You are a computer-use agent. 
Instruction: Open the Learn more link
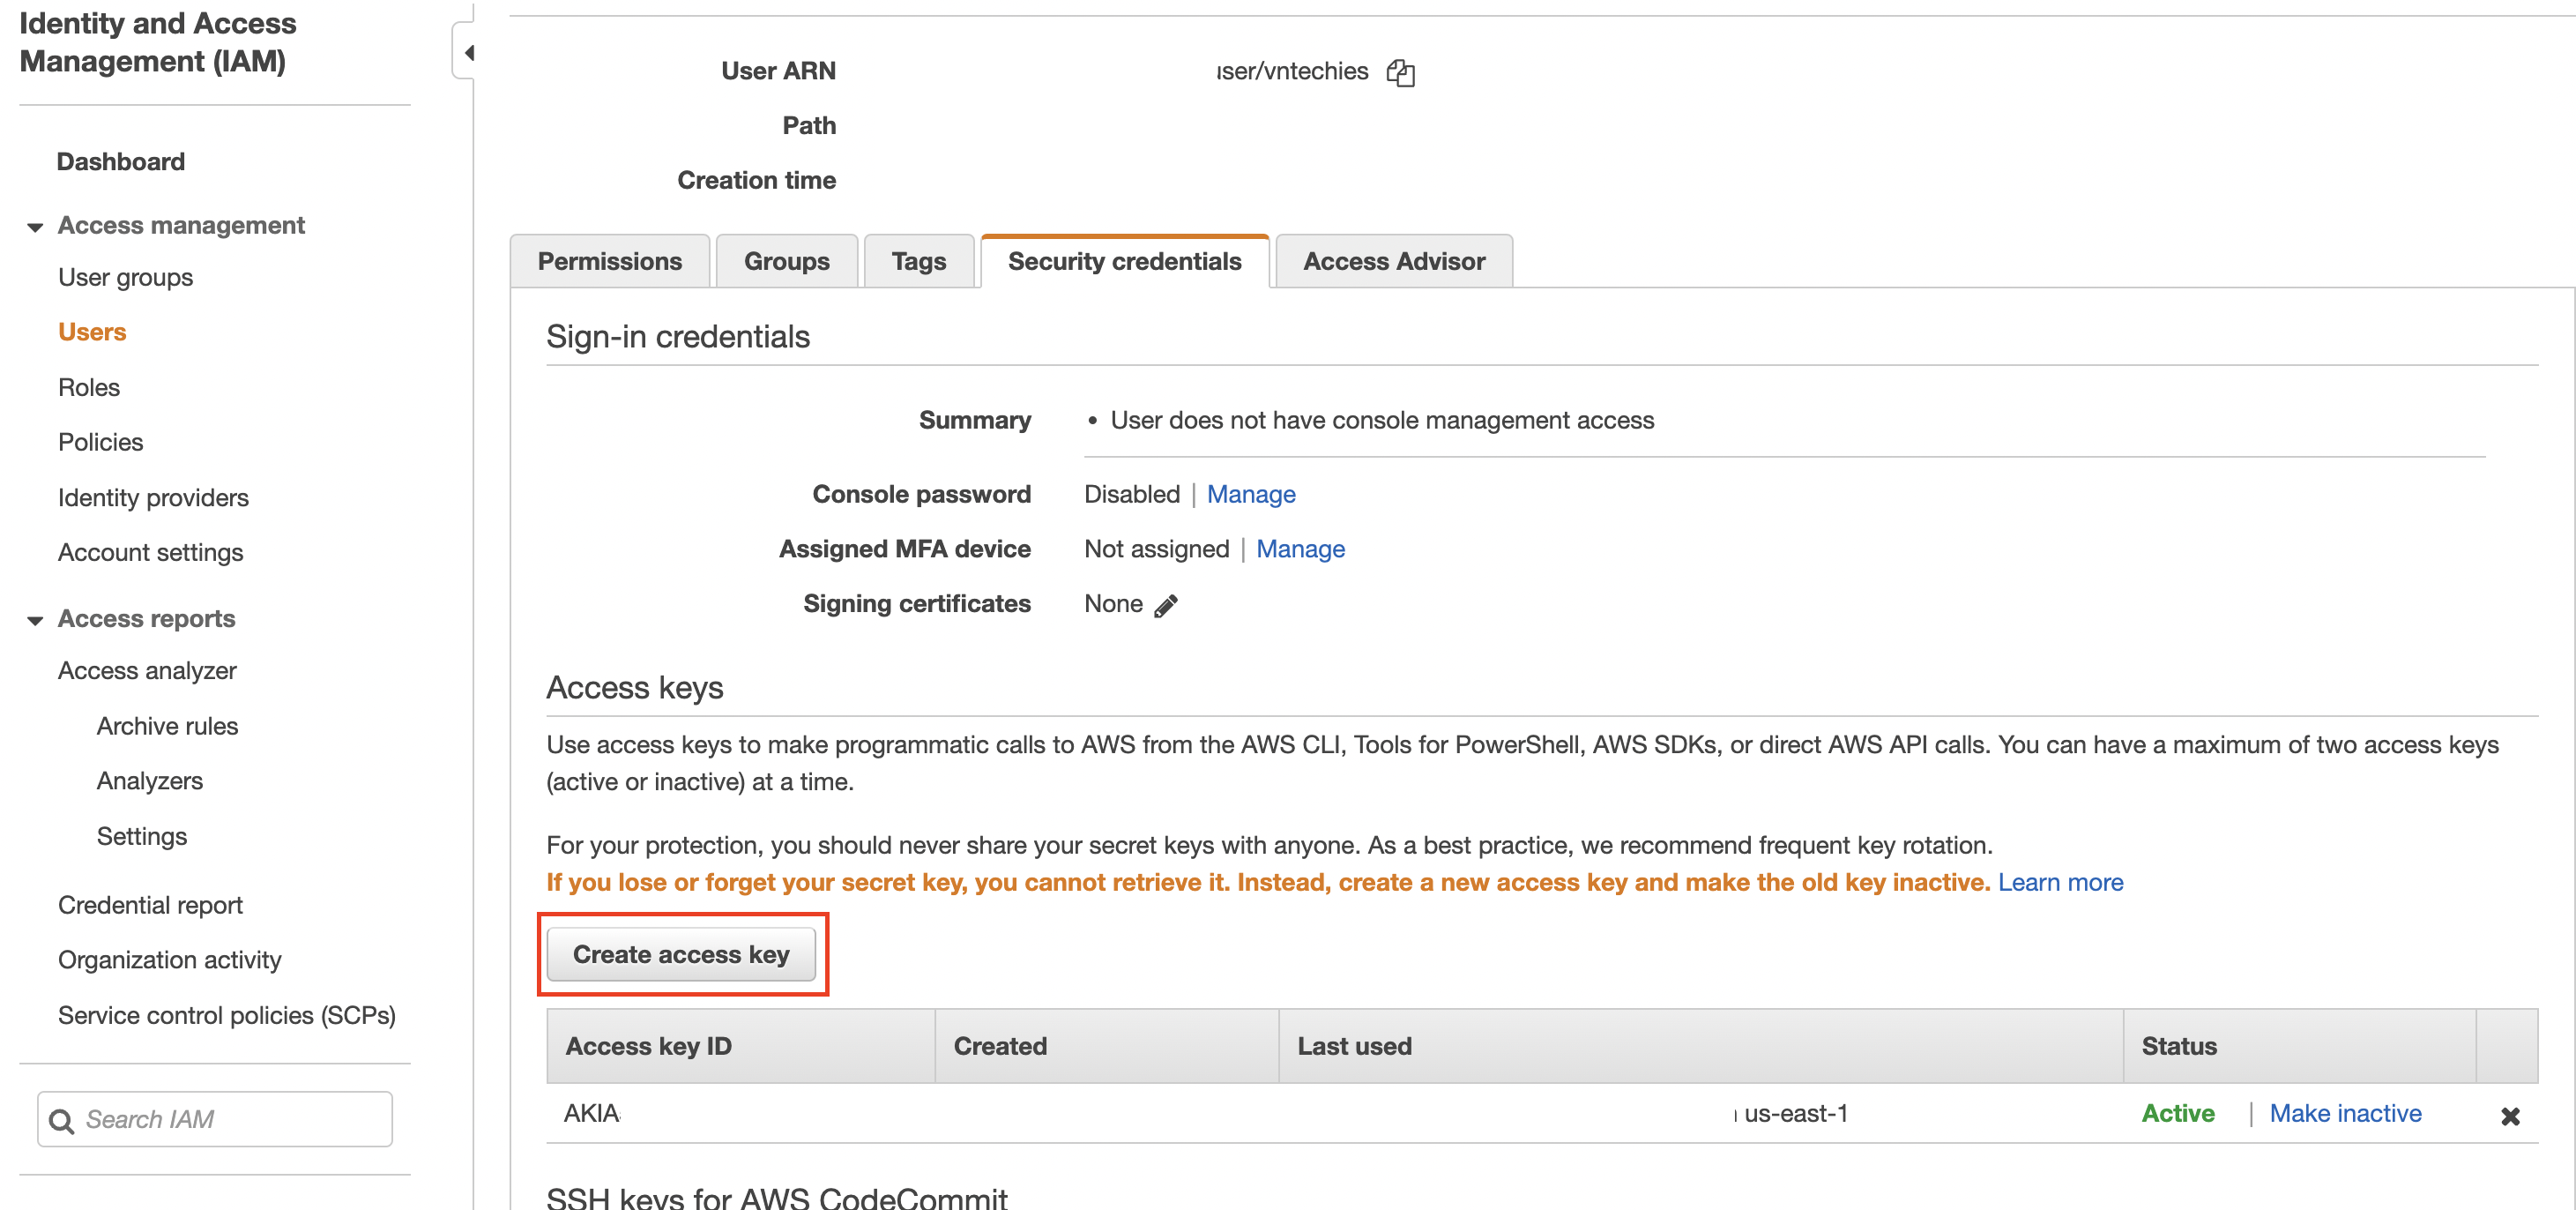[x=2059, y=882]
